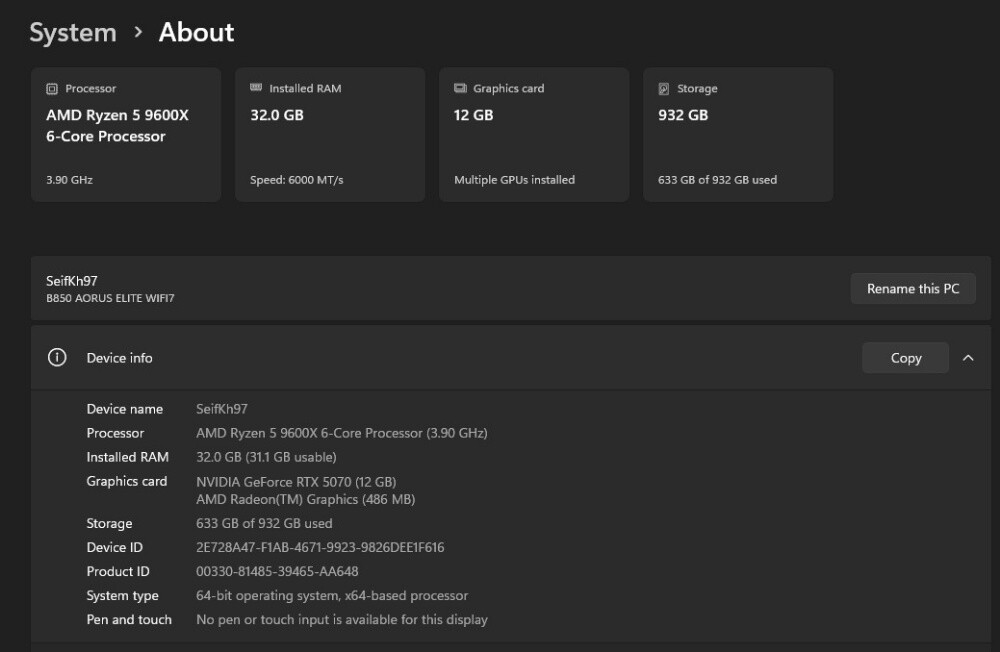Click 32.0 GB (31.1 GB usable) value

point(266,457)
